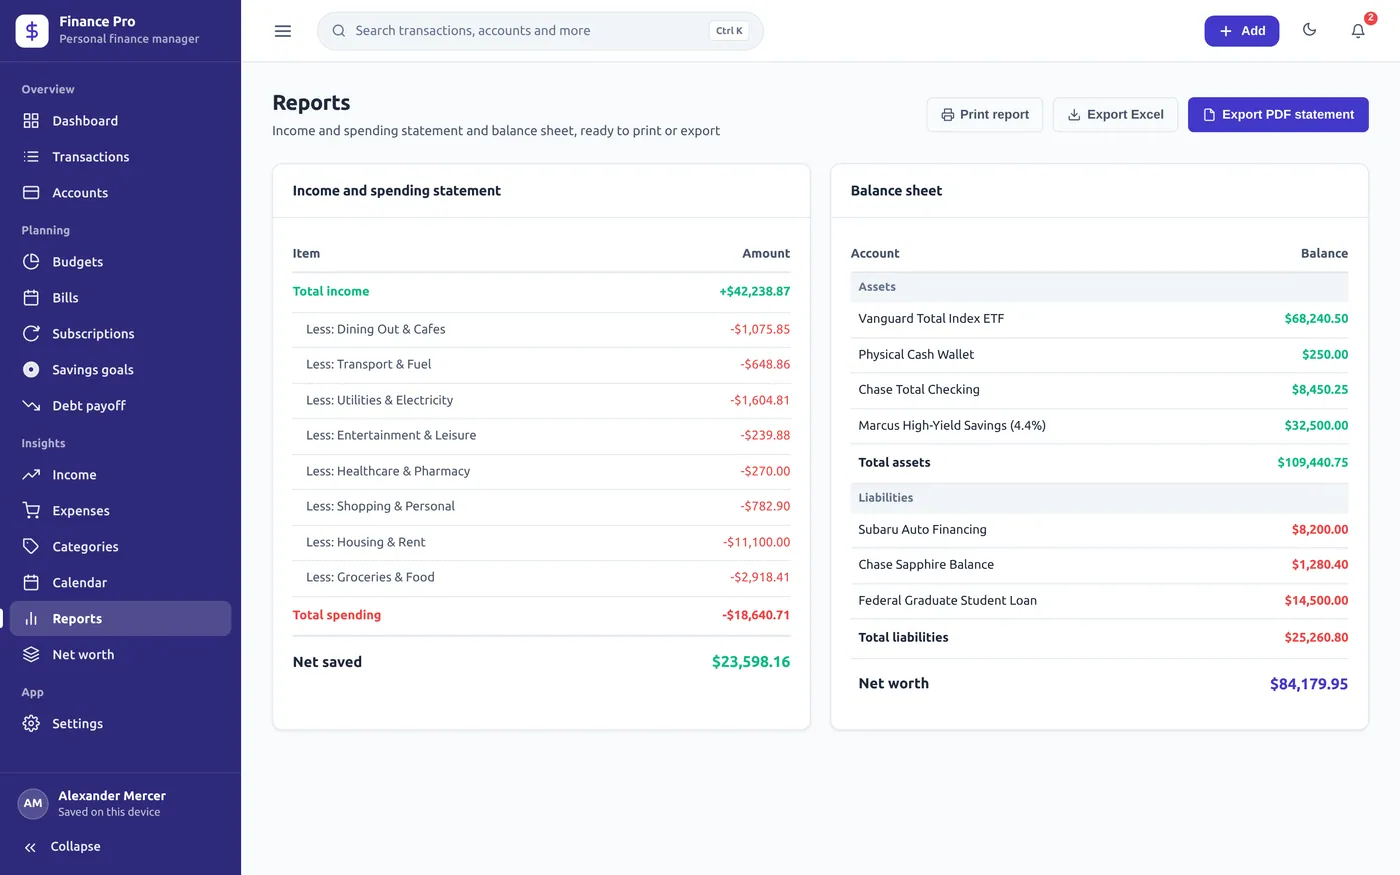
Task: Click the Debt payoff trend icon
Action: point(31,406)
